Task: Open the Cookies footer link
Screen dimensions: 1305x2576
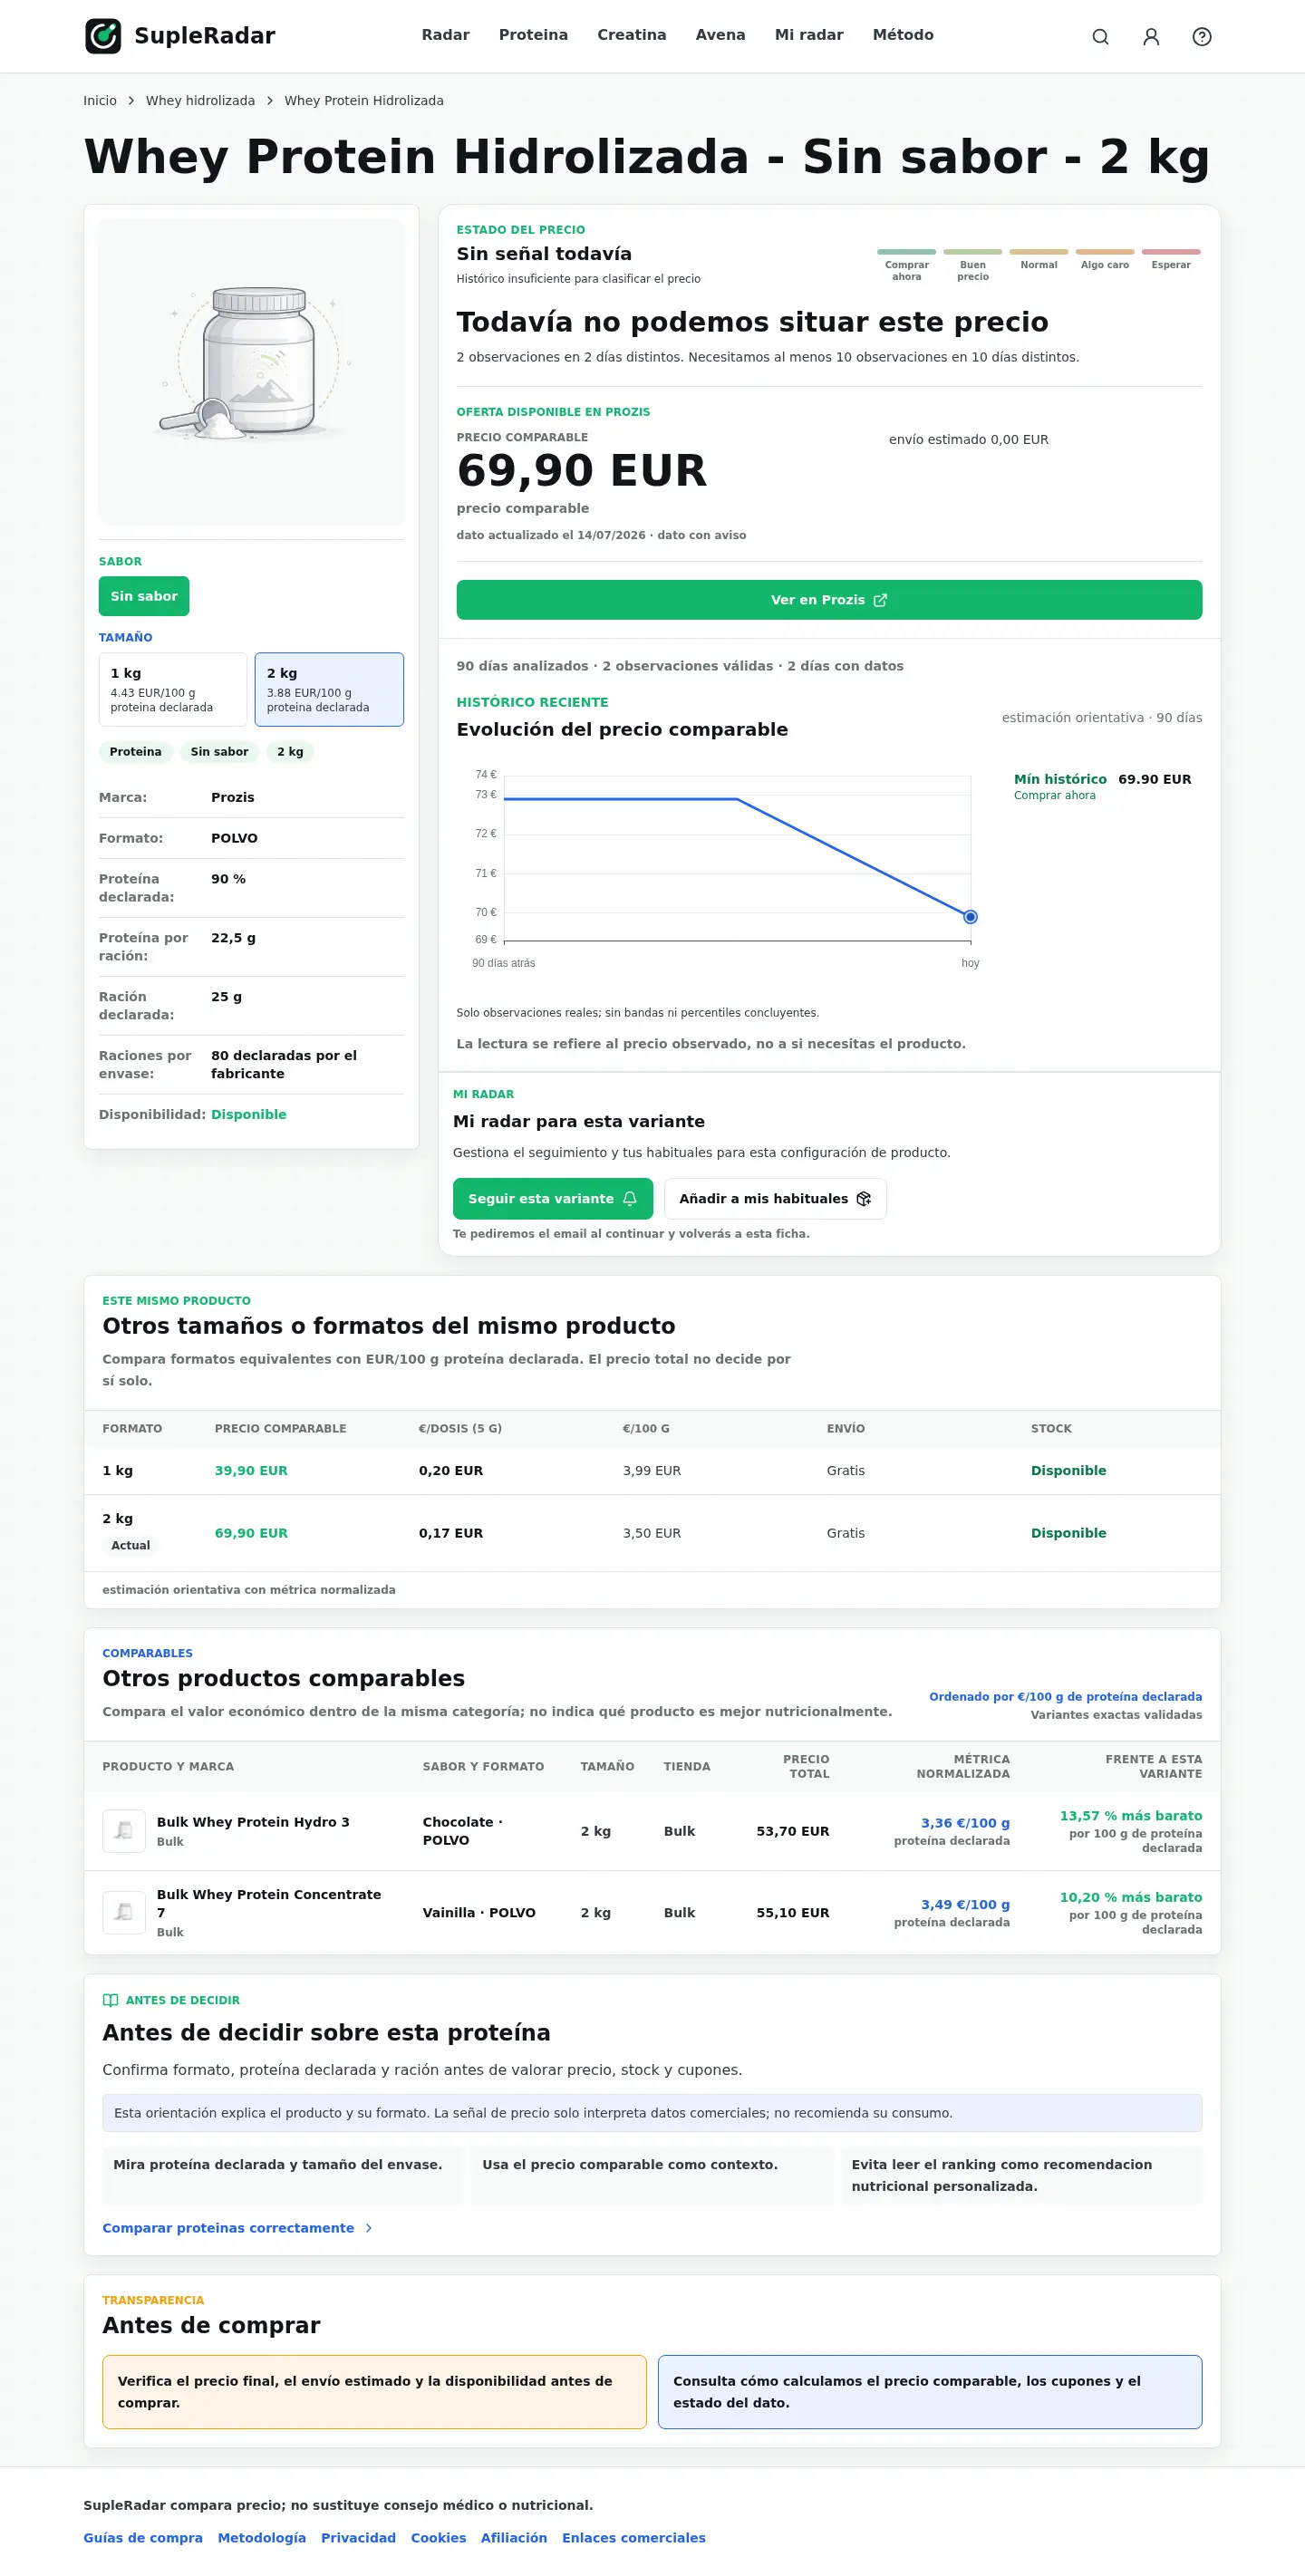Action: 438,2538
